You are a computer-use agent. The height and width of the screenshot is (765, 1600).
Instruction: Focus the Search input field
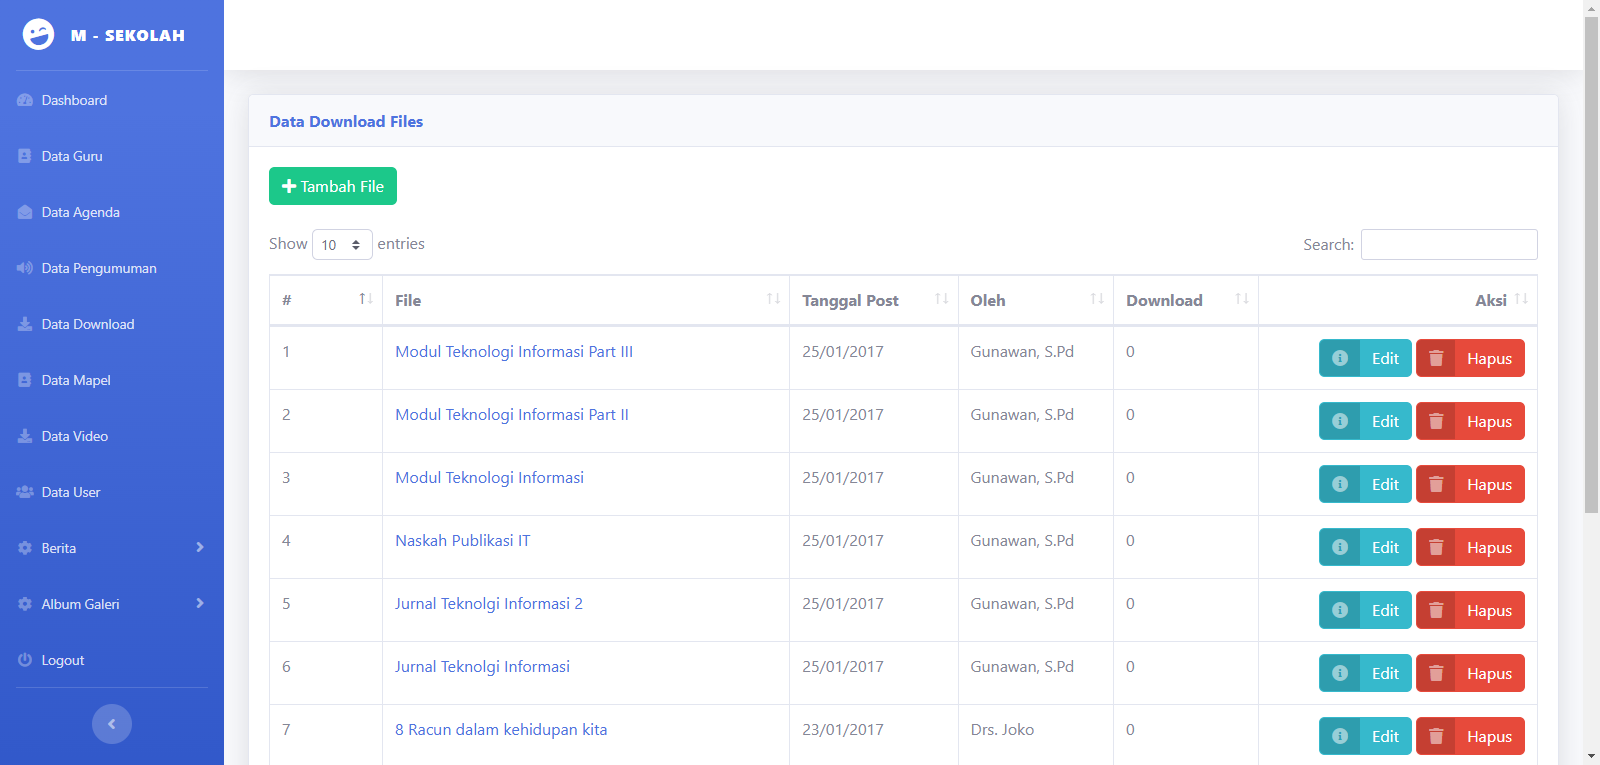click(x=1448, y=245)
